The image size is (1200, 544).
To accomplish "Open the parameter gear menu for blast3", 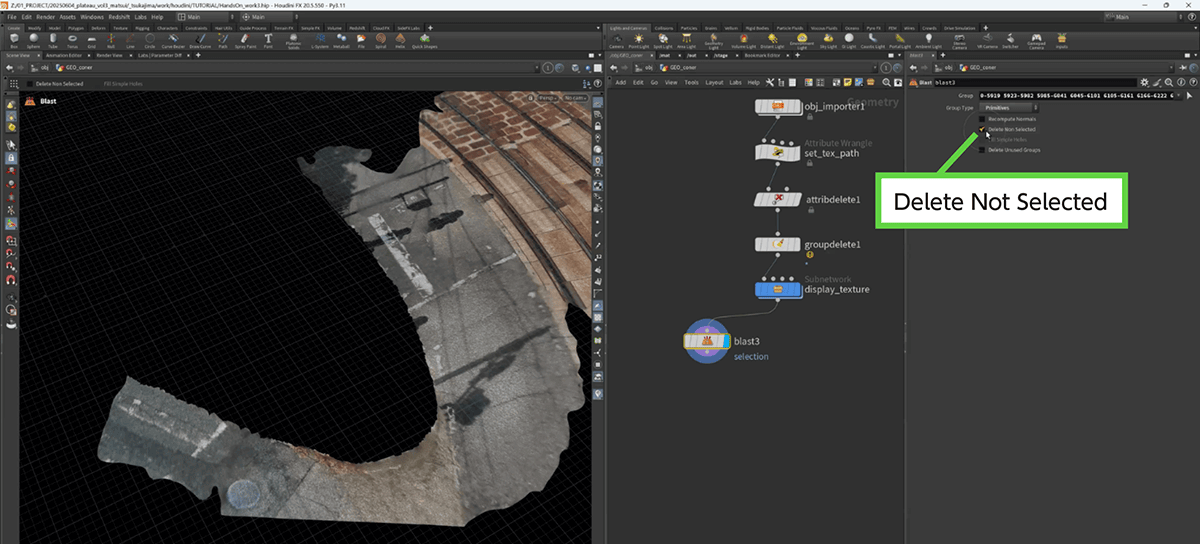I will pyautogui.click(x=1144, y=82).
